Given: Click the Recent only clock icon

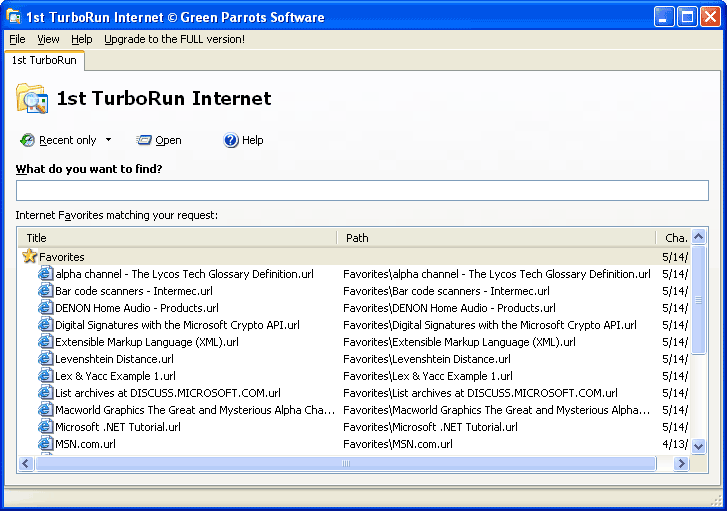Looking at the screenshot, I should pyautogui.click(x=27, y=140).
